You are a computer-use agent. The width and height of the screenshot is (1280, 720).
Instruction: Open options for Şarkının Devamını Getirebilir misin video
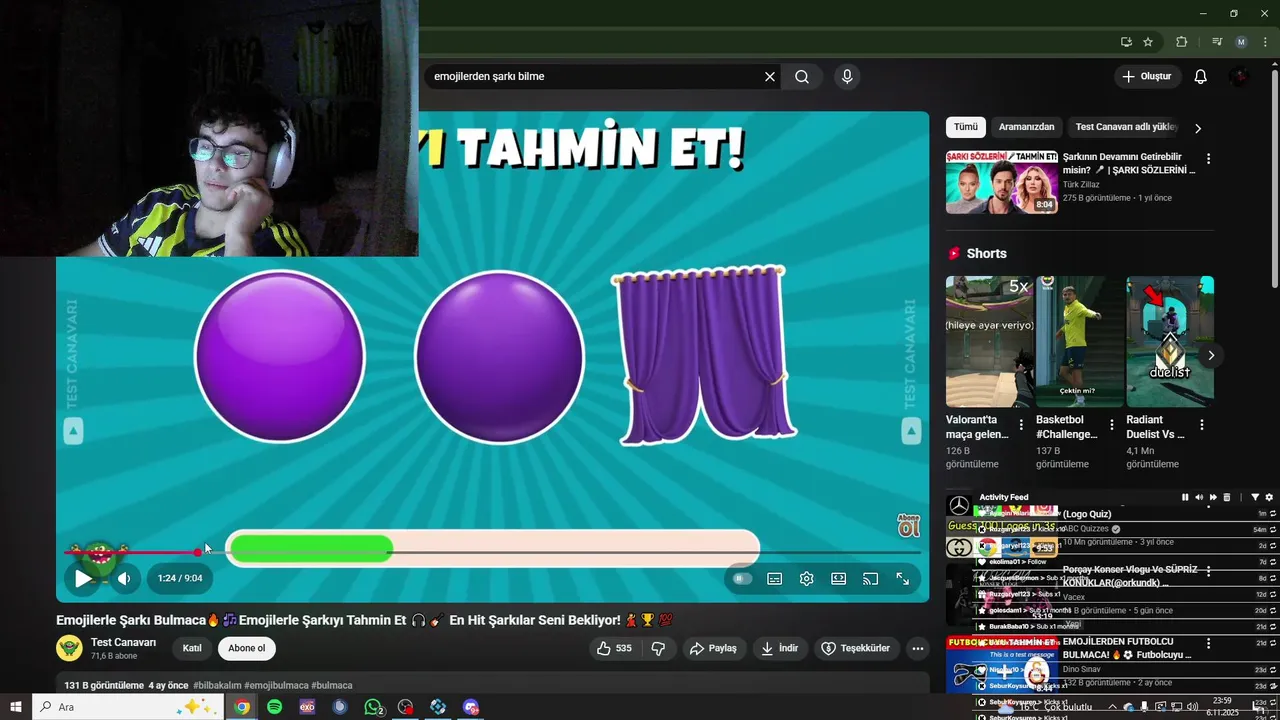[x=1208, y=159]
